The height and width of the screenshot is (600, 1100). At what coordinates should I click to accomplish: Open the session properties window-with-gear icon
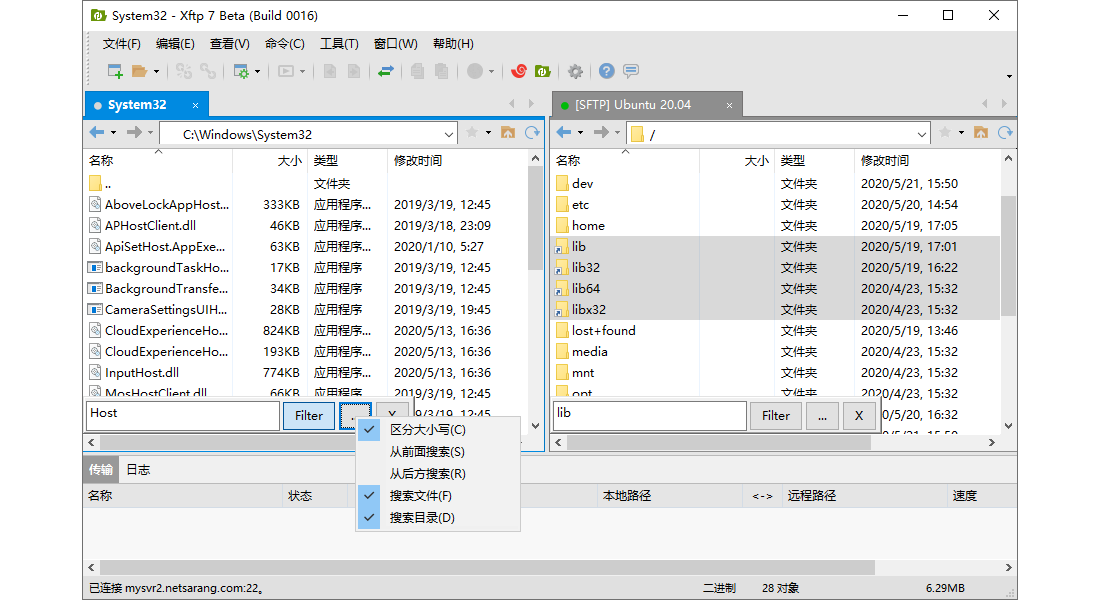coord(241,72)
